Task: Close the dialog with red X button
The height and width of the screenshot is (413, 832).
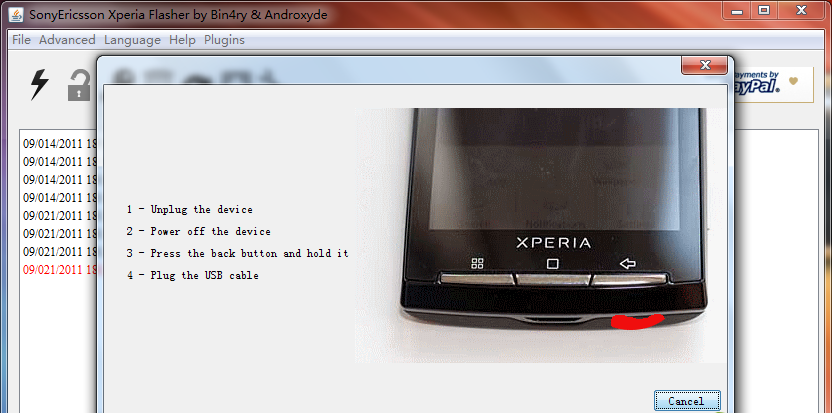Action: pos(704,65)
